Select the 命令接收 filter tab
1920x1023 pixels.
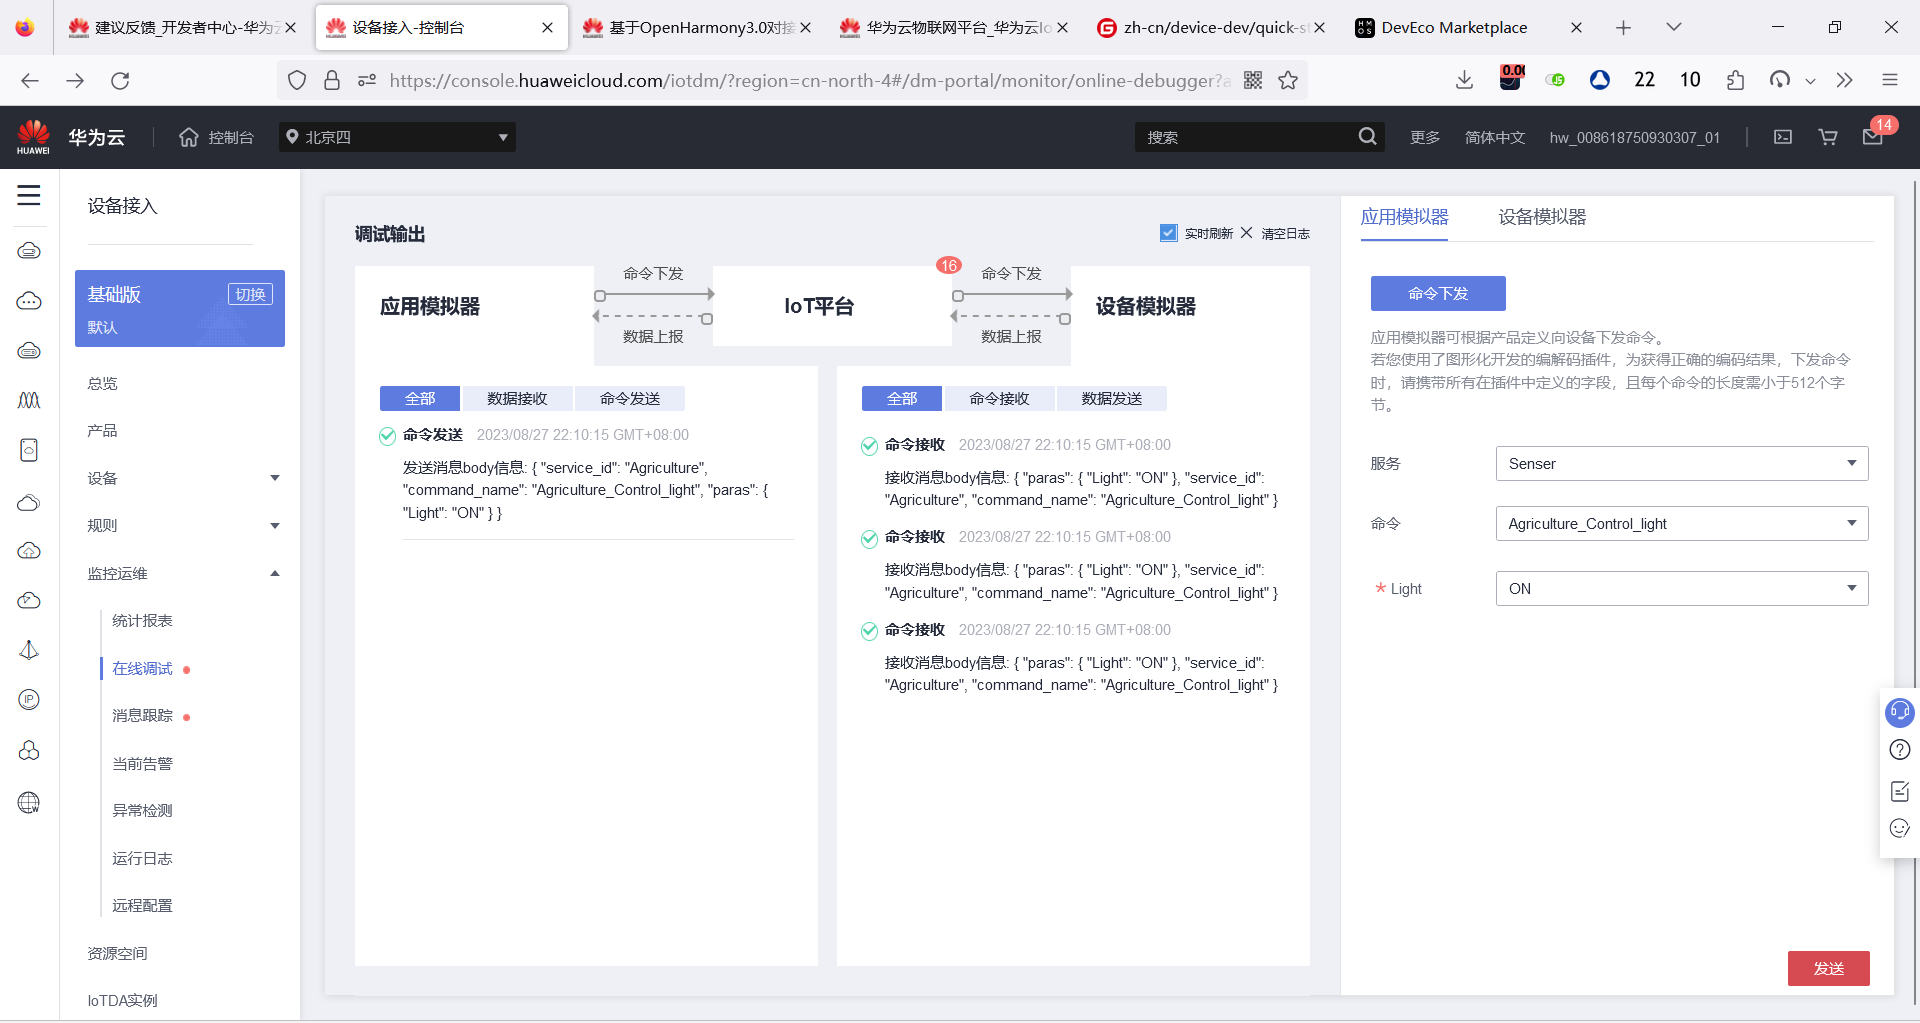coord(999,398)
